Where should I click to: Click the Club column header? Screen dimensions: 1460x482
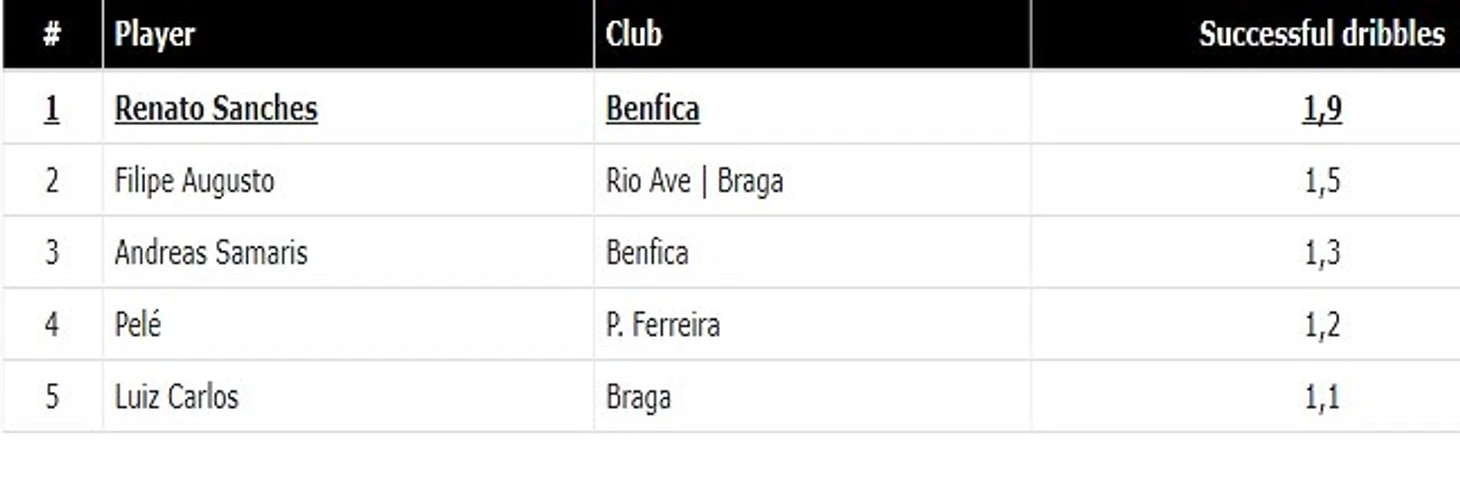click(633, 34)
